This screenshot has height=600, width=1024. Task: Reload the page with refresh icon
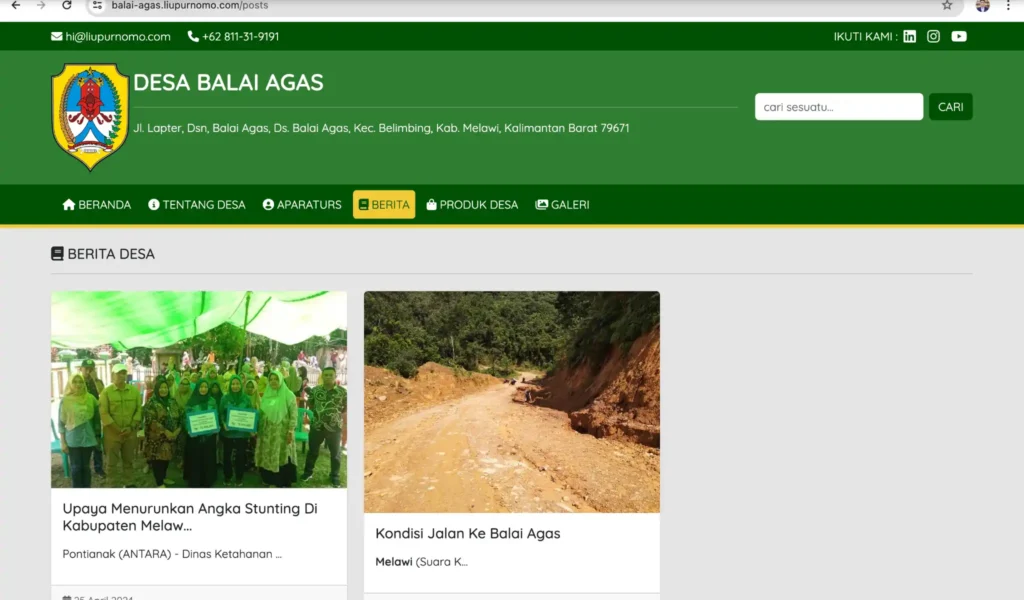67,5
